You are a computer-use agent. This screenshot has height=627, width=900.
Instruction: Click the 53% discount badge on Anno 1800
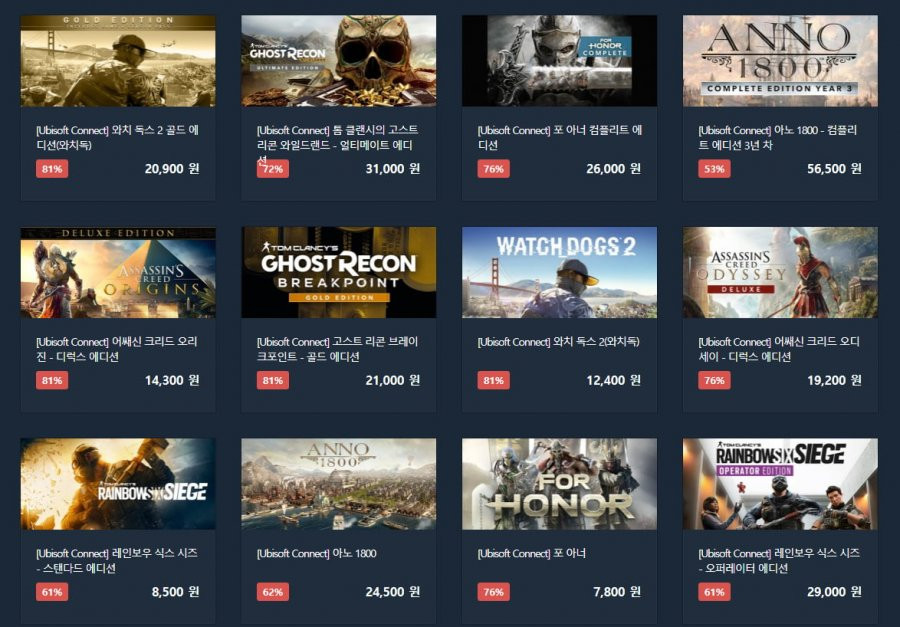714,169
